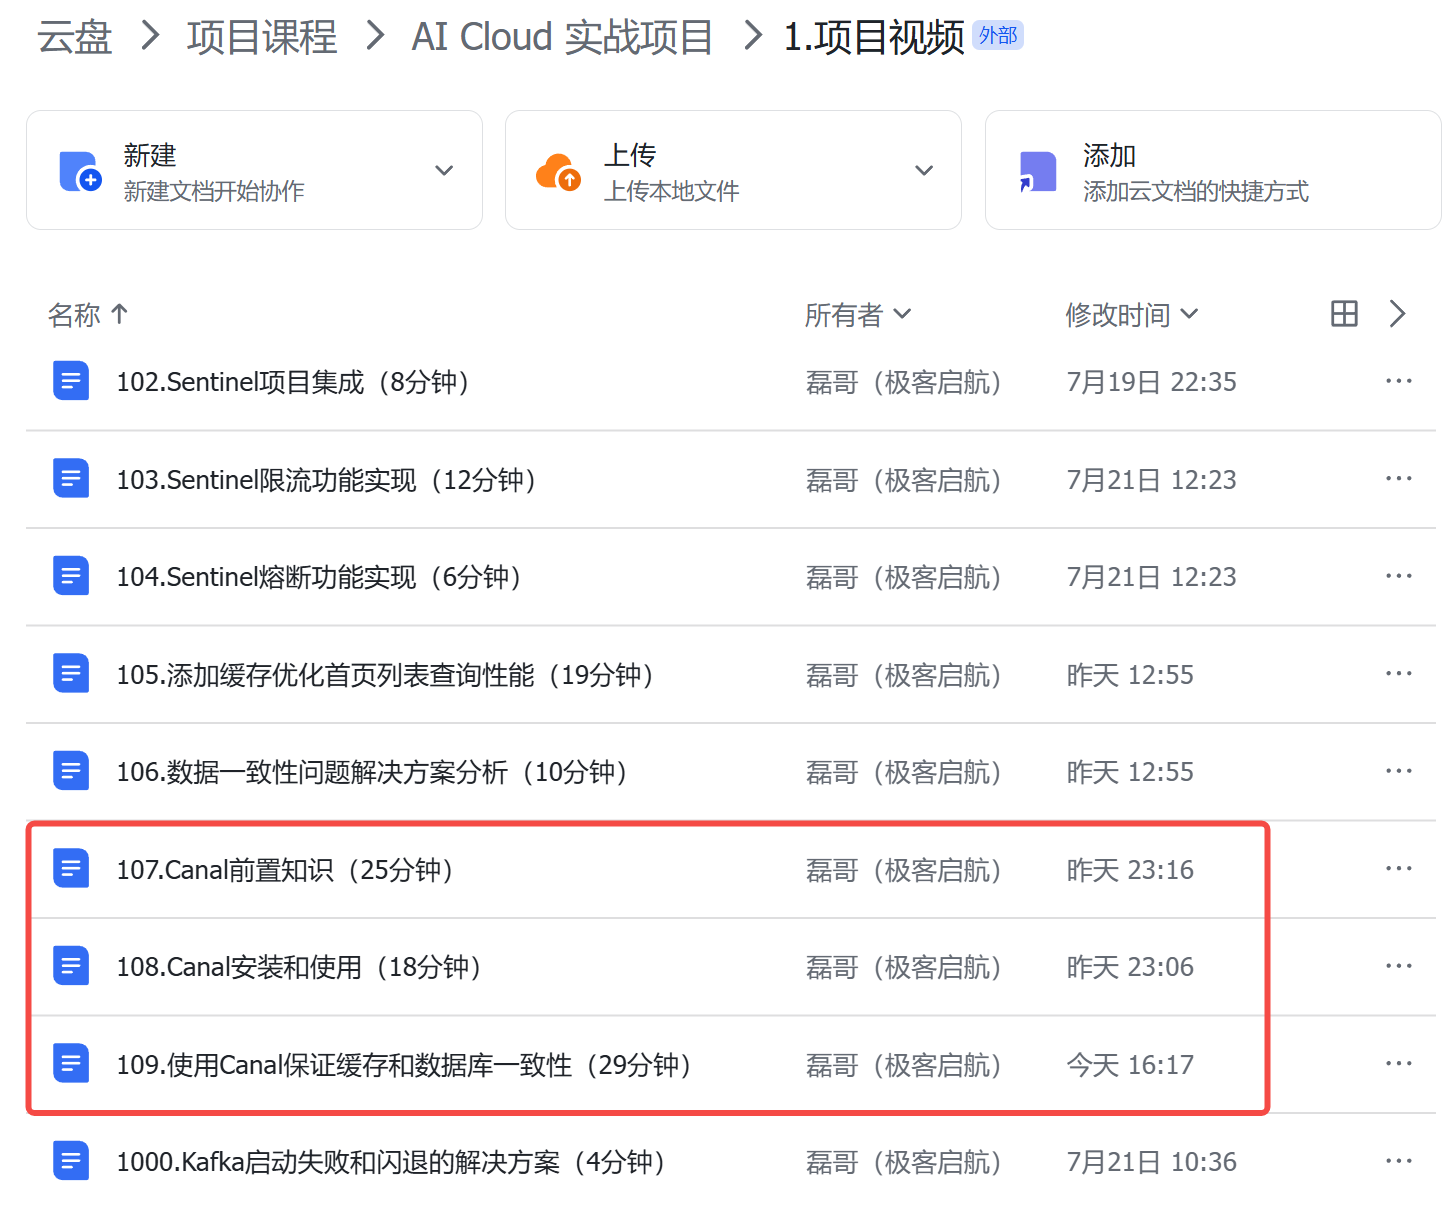
Task: Click the 上传 cloud upload icon
Action: click(558, 171)
